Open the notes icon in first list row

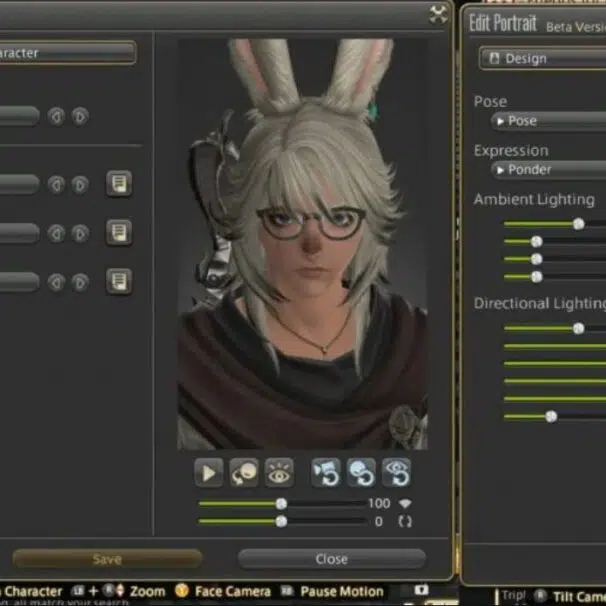[119, 184]
